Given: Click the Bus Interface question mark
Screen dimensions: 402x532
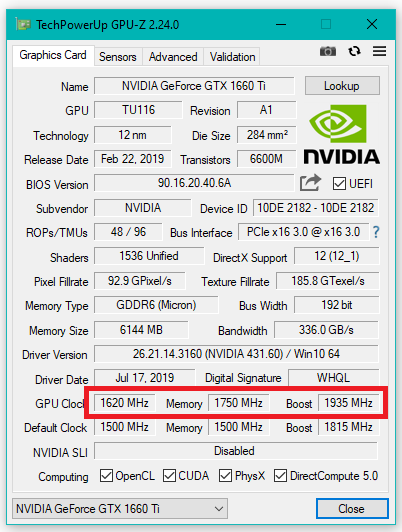Looking at the screenshot, I should (x=376, y=232).
